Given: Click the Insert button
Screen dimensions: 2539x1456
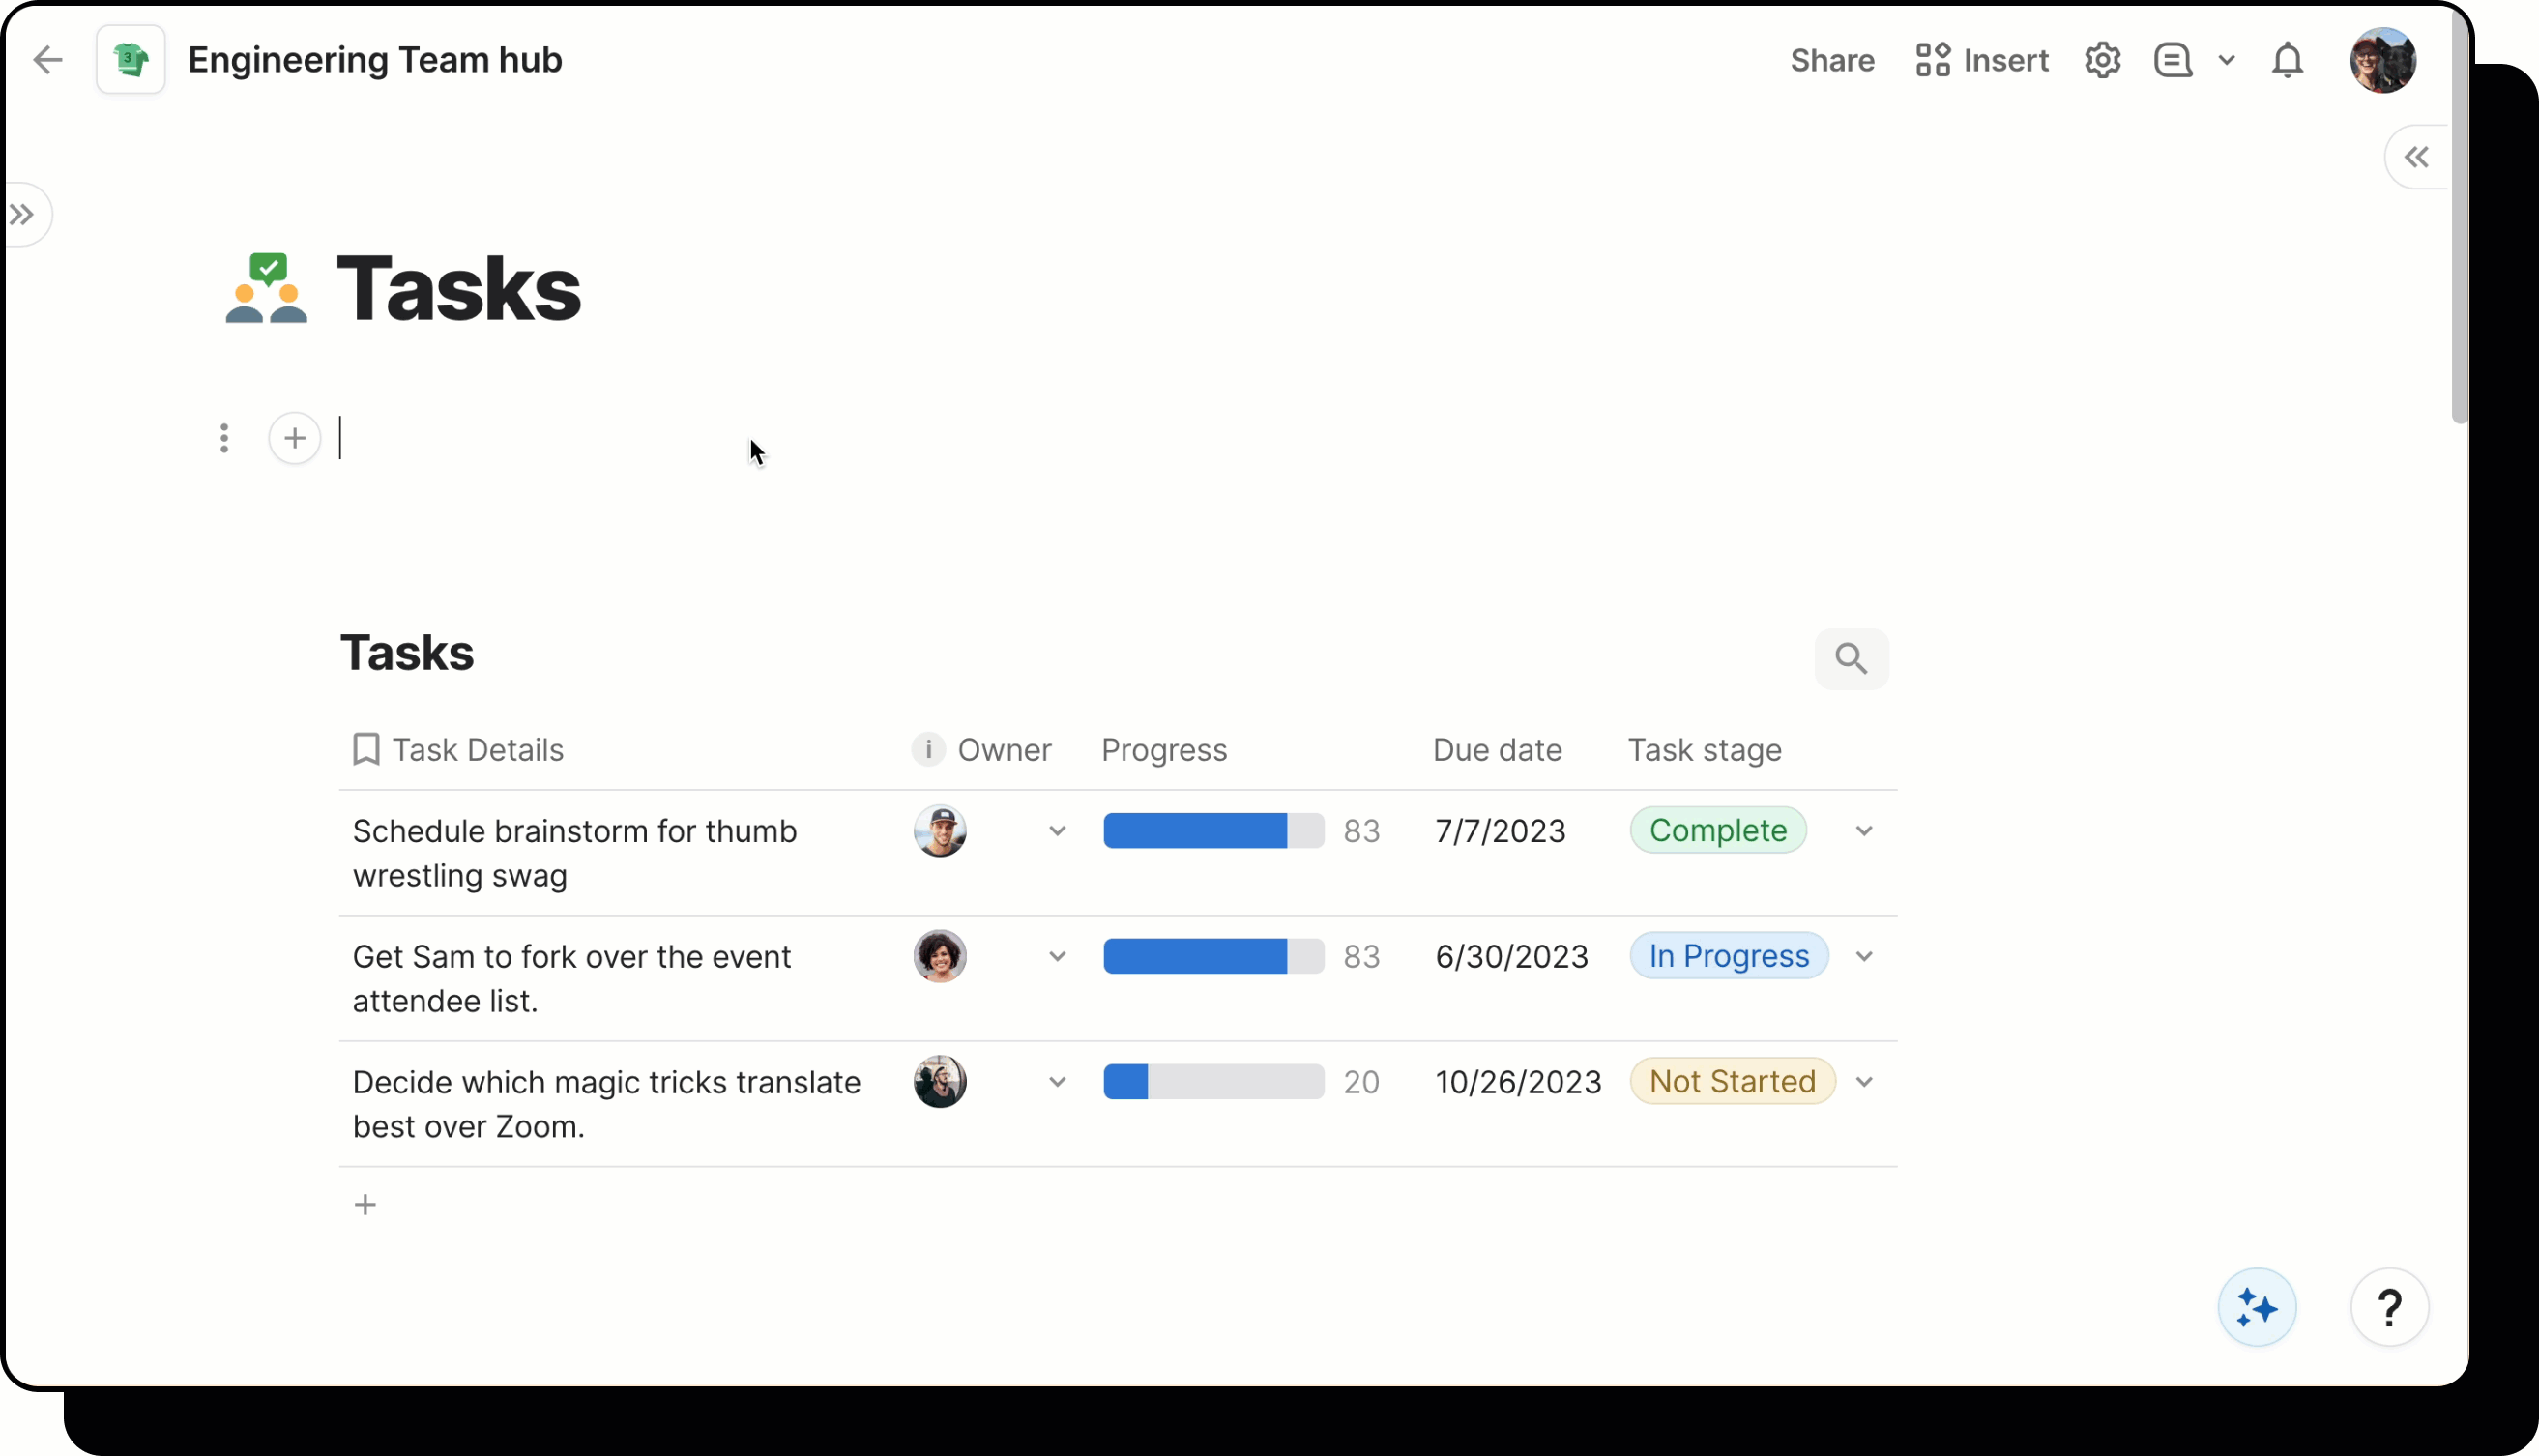Looking at the screenshot, I should [1982, 60].
